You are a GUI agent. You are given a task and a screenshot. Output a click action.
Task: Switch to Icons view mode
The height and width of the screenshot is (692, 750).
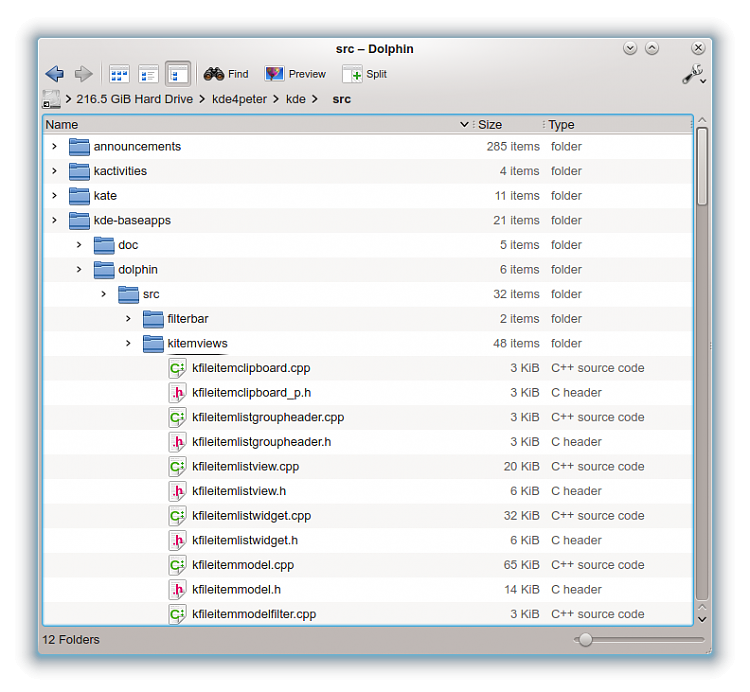[x=119, y=74]
